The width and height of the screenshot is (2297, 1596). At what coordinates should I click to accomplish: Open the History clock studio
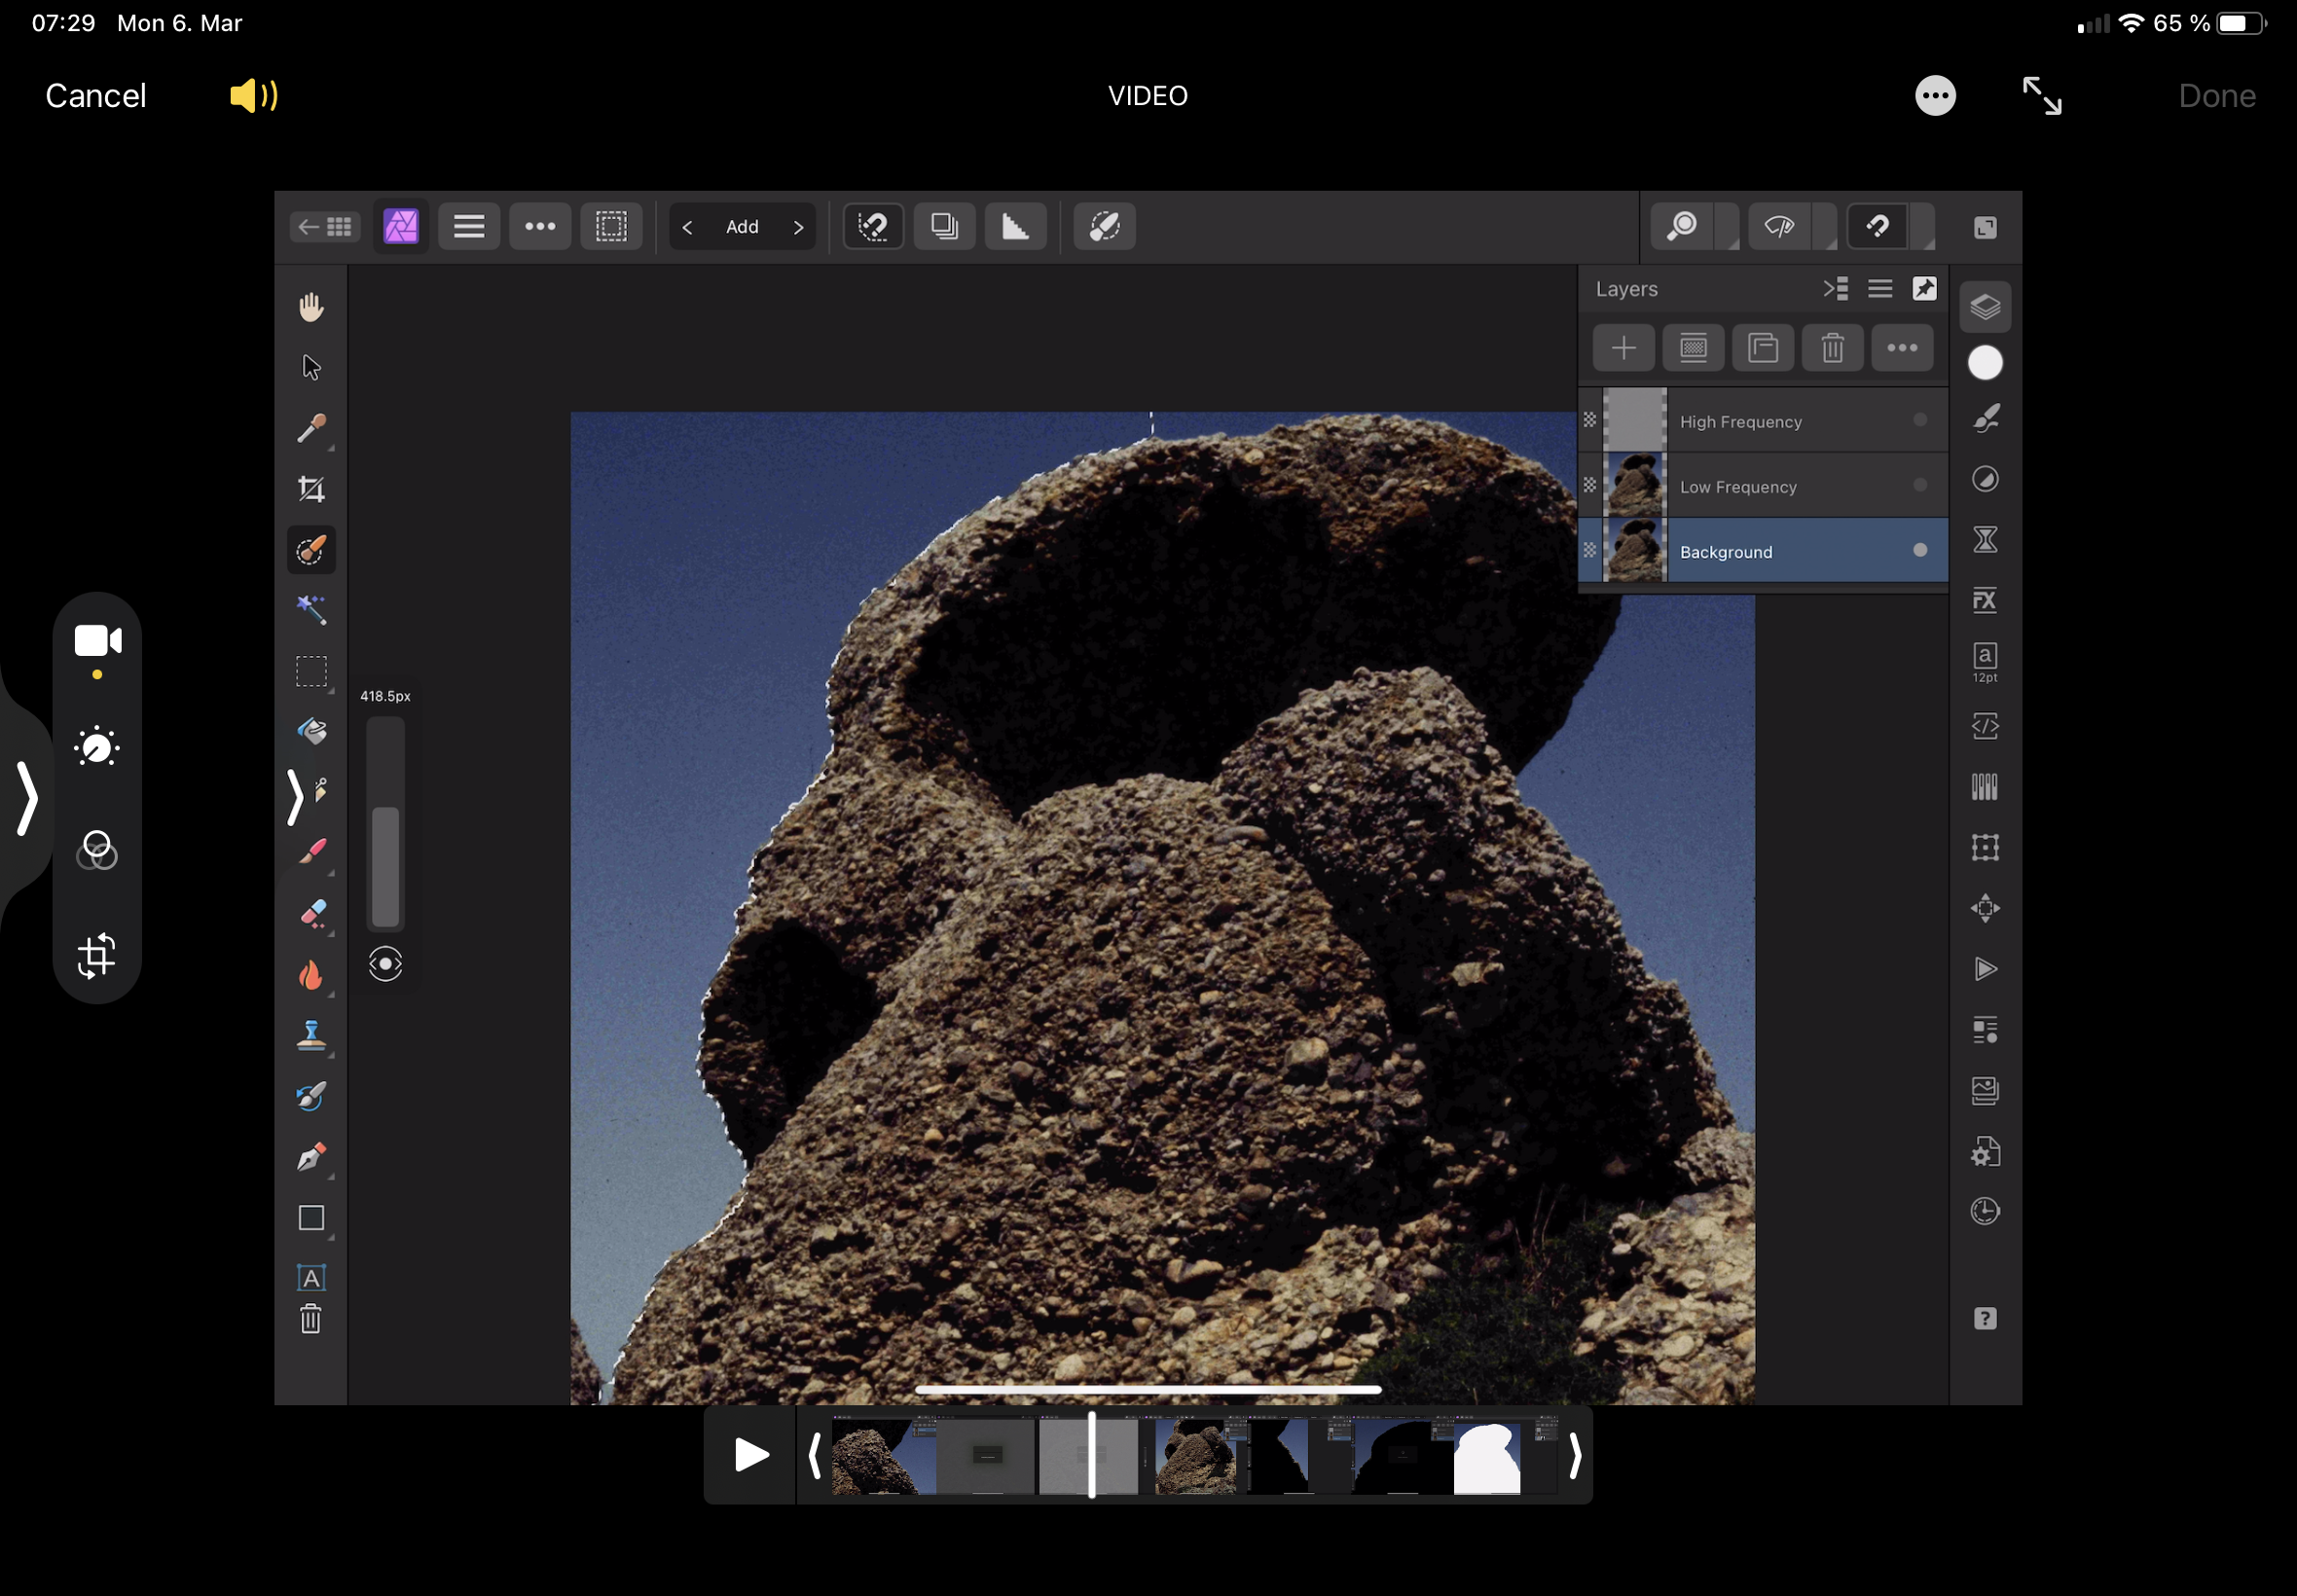[x=1984, y=1211]
